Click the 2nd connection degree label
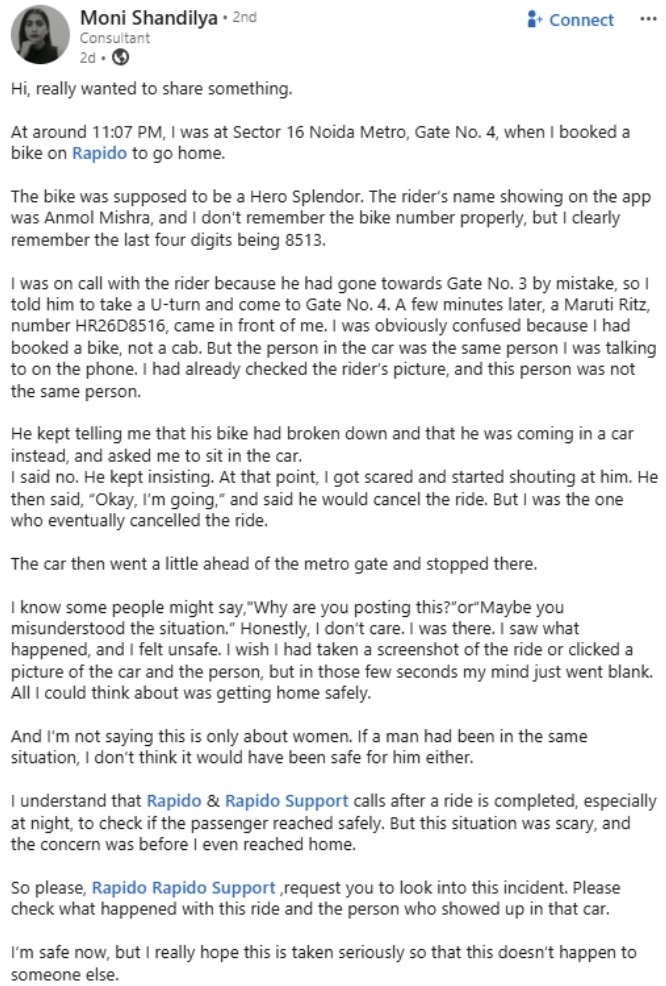 pos(244,17)
